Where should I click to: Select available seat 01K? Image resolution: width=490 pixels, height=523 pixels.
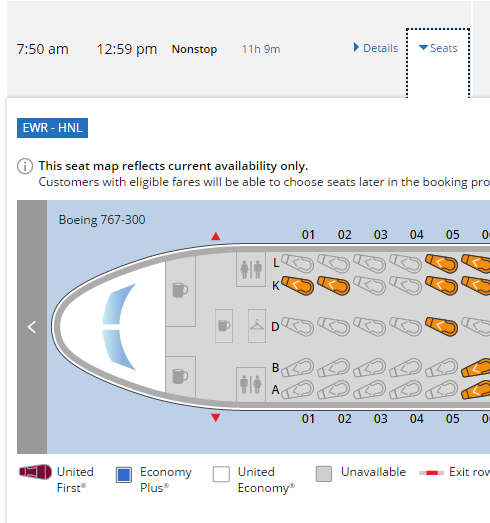point(298,286)
